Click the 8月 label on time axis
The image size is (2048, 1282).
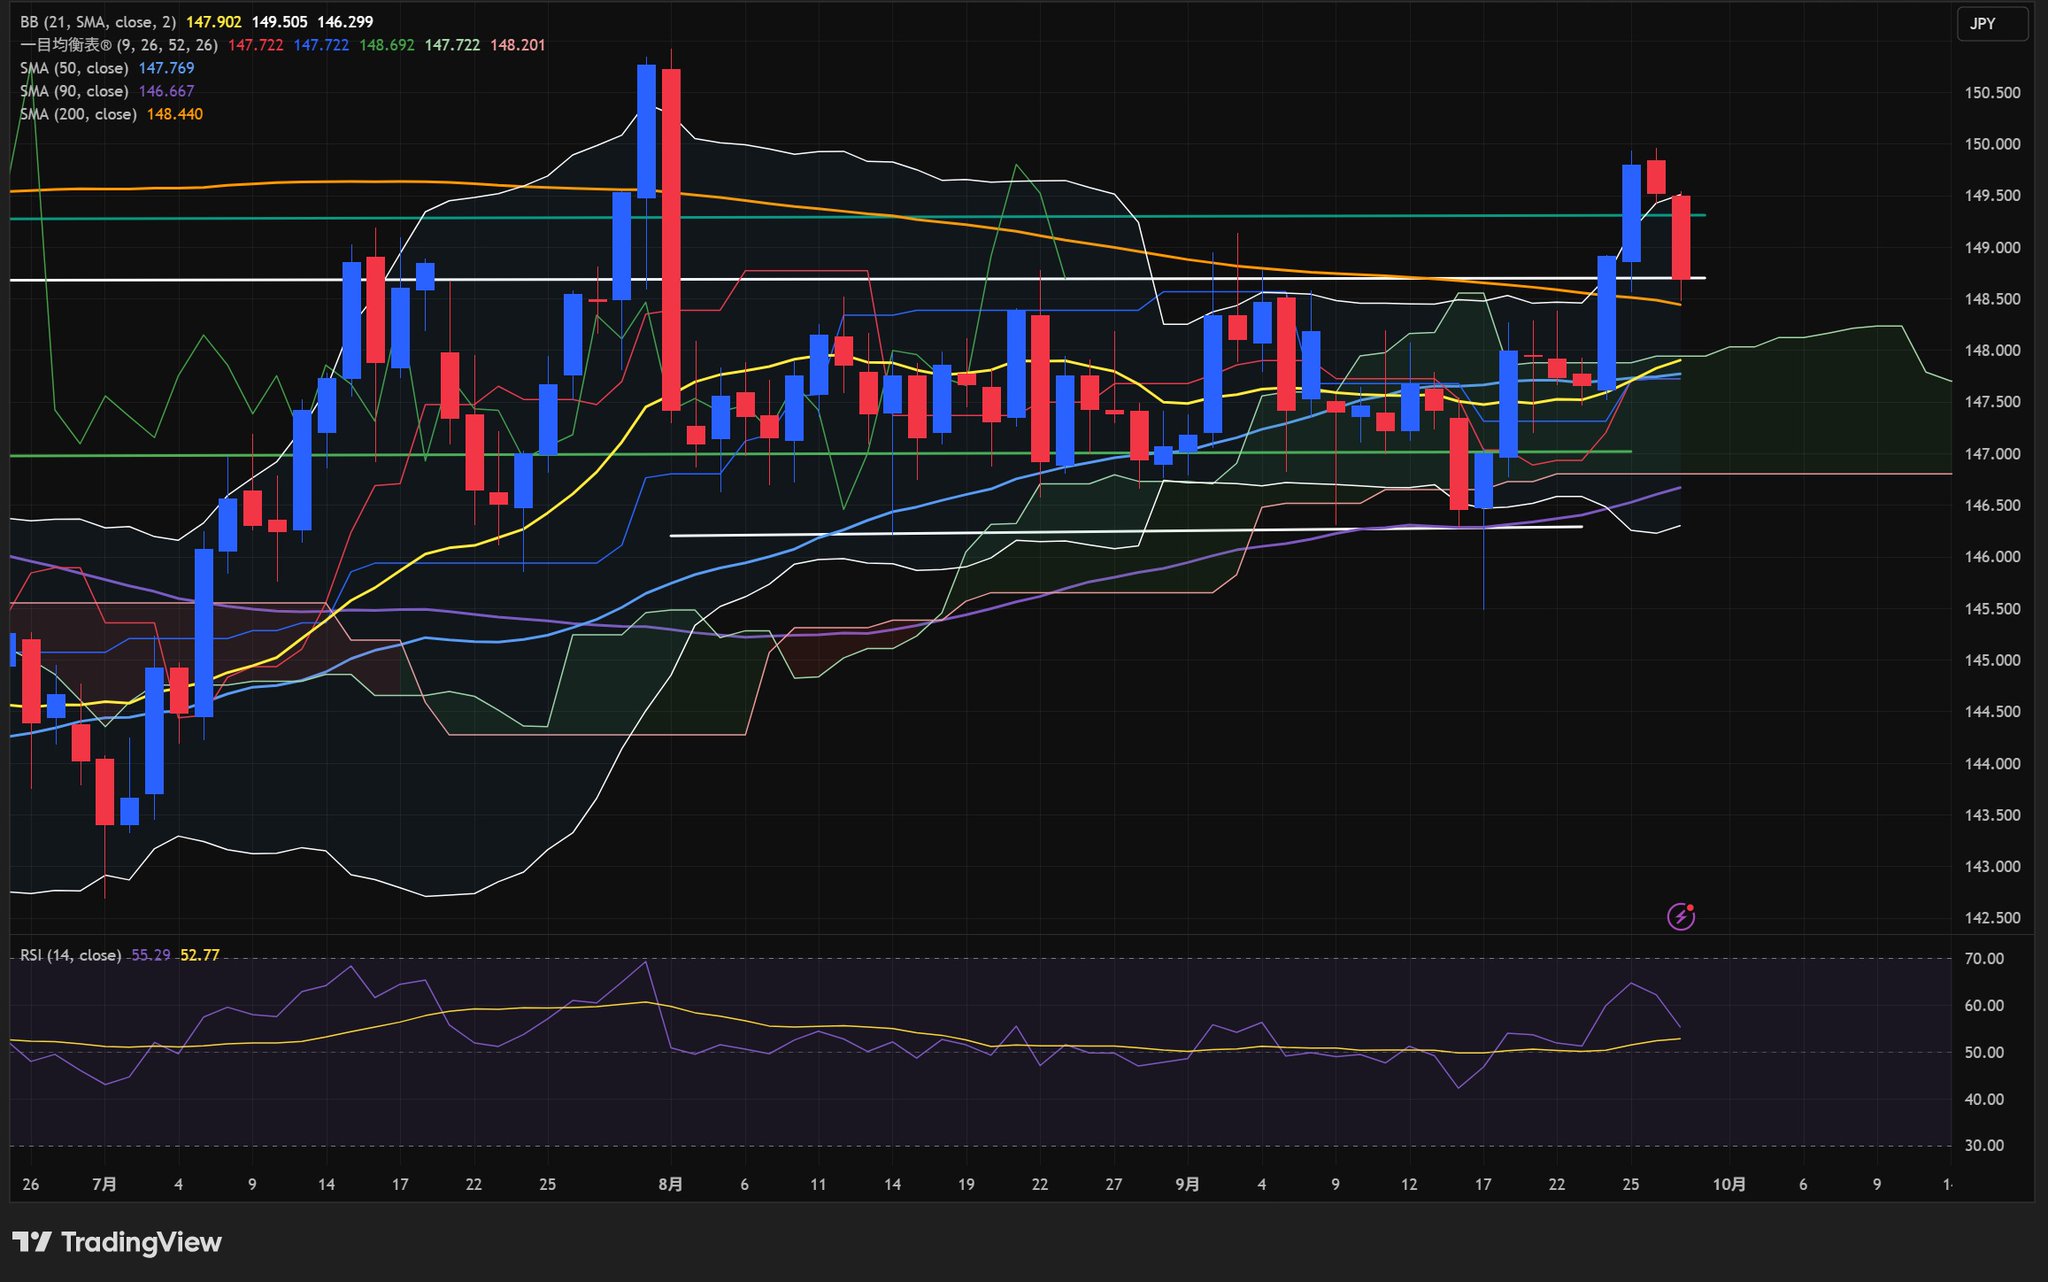pos(671,1184)
